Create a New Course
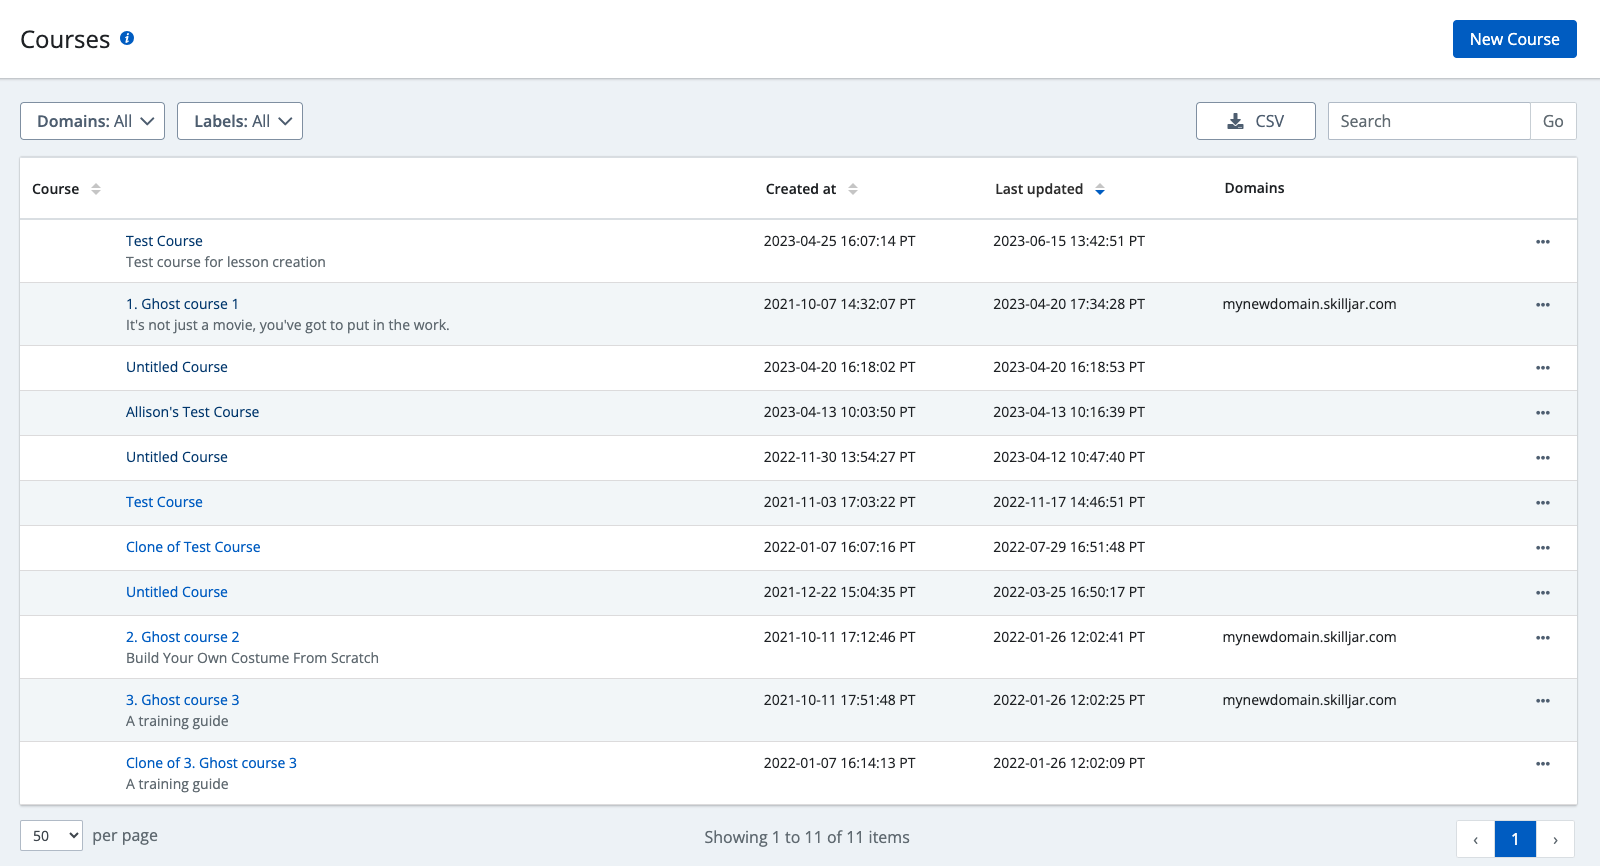Viewport: 1600px width, 866px height. click(x=1514, y=39)
